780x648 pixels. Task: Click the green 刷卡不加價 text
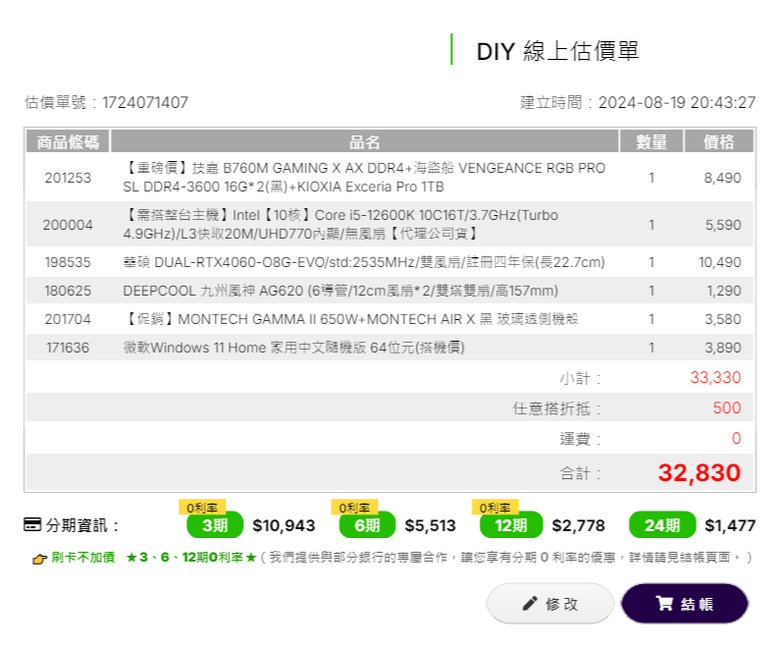pos(83,557)
